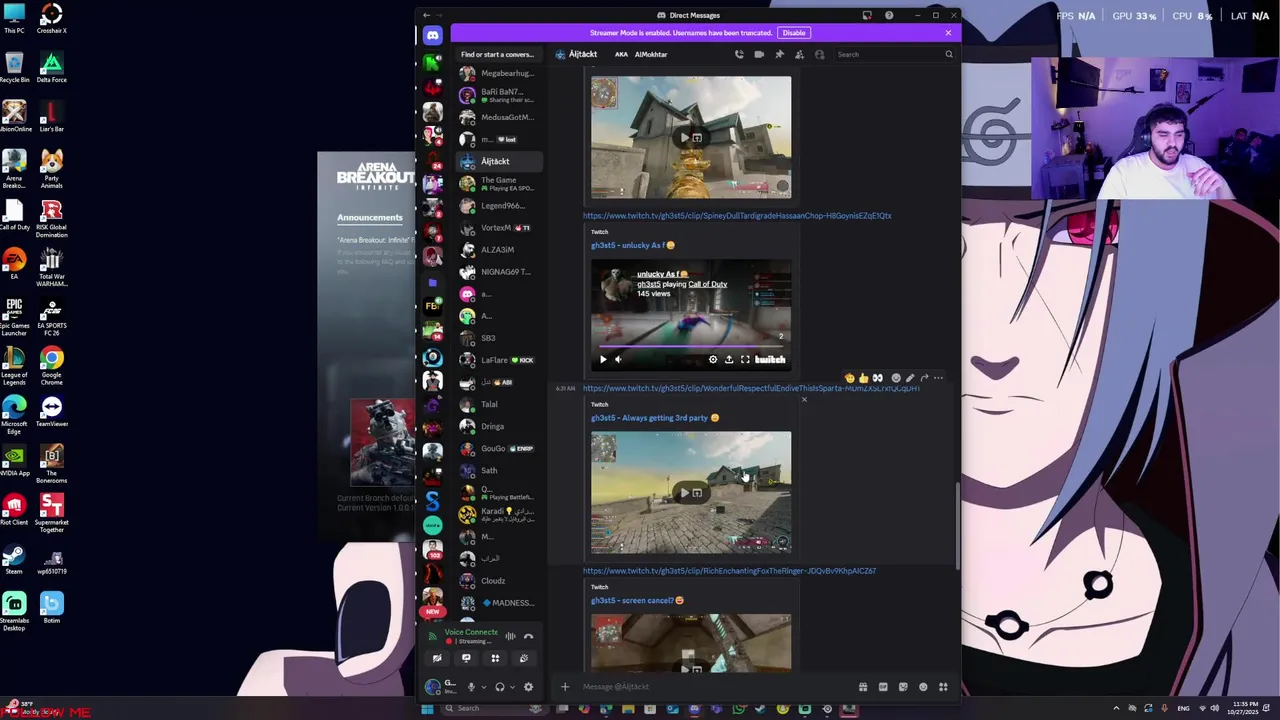Expand microphone input options arrow
Screen dimensions: 1280x720
click(x=484, y=687)
